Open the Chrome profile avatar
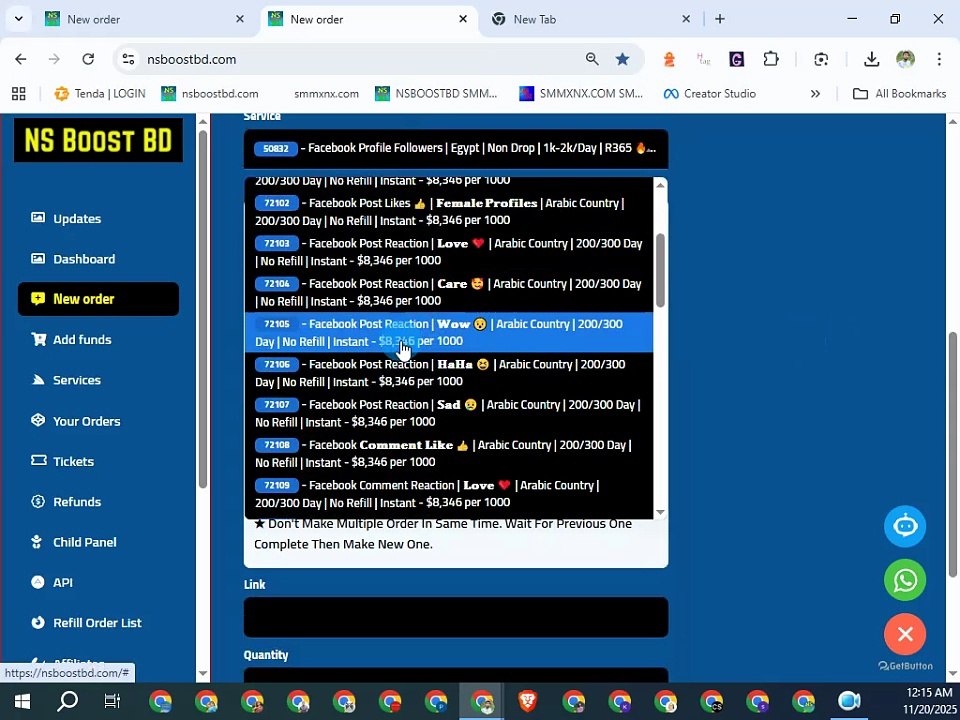 pyautogui.click(x=906, y=59)
